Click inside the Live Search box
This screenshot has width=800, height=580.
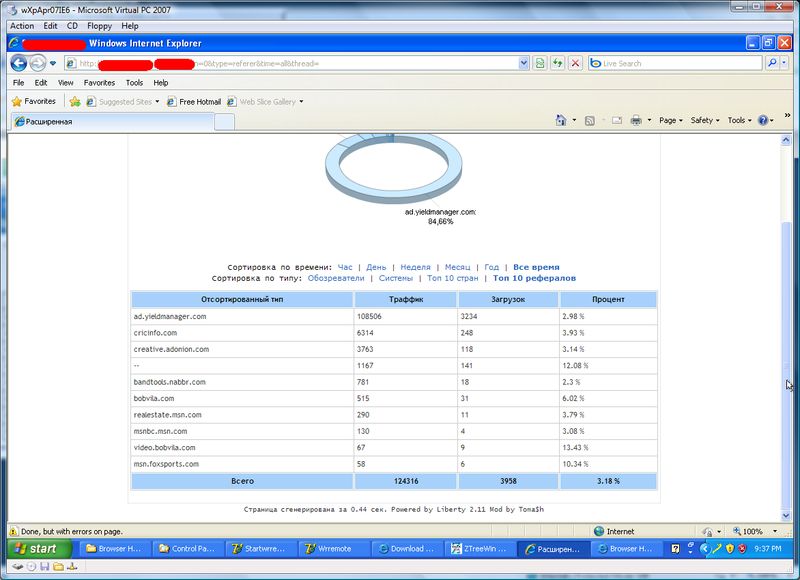[675, 63]
